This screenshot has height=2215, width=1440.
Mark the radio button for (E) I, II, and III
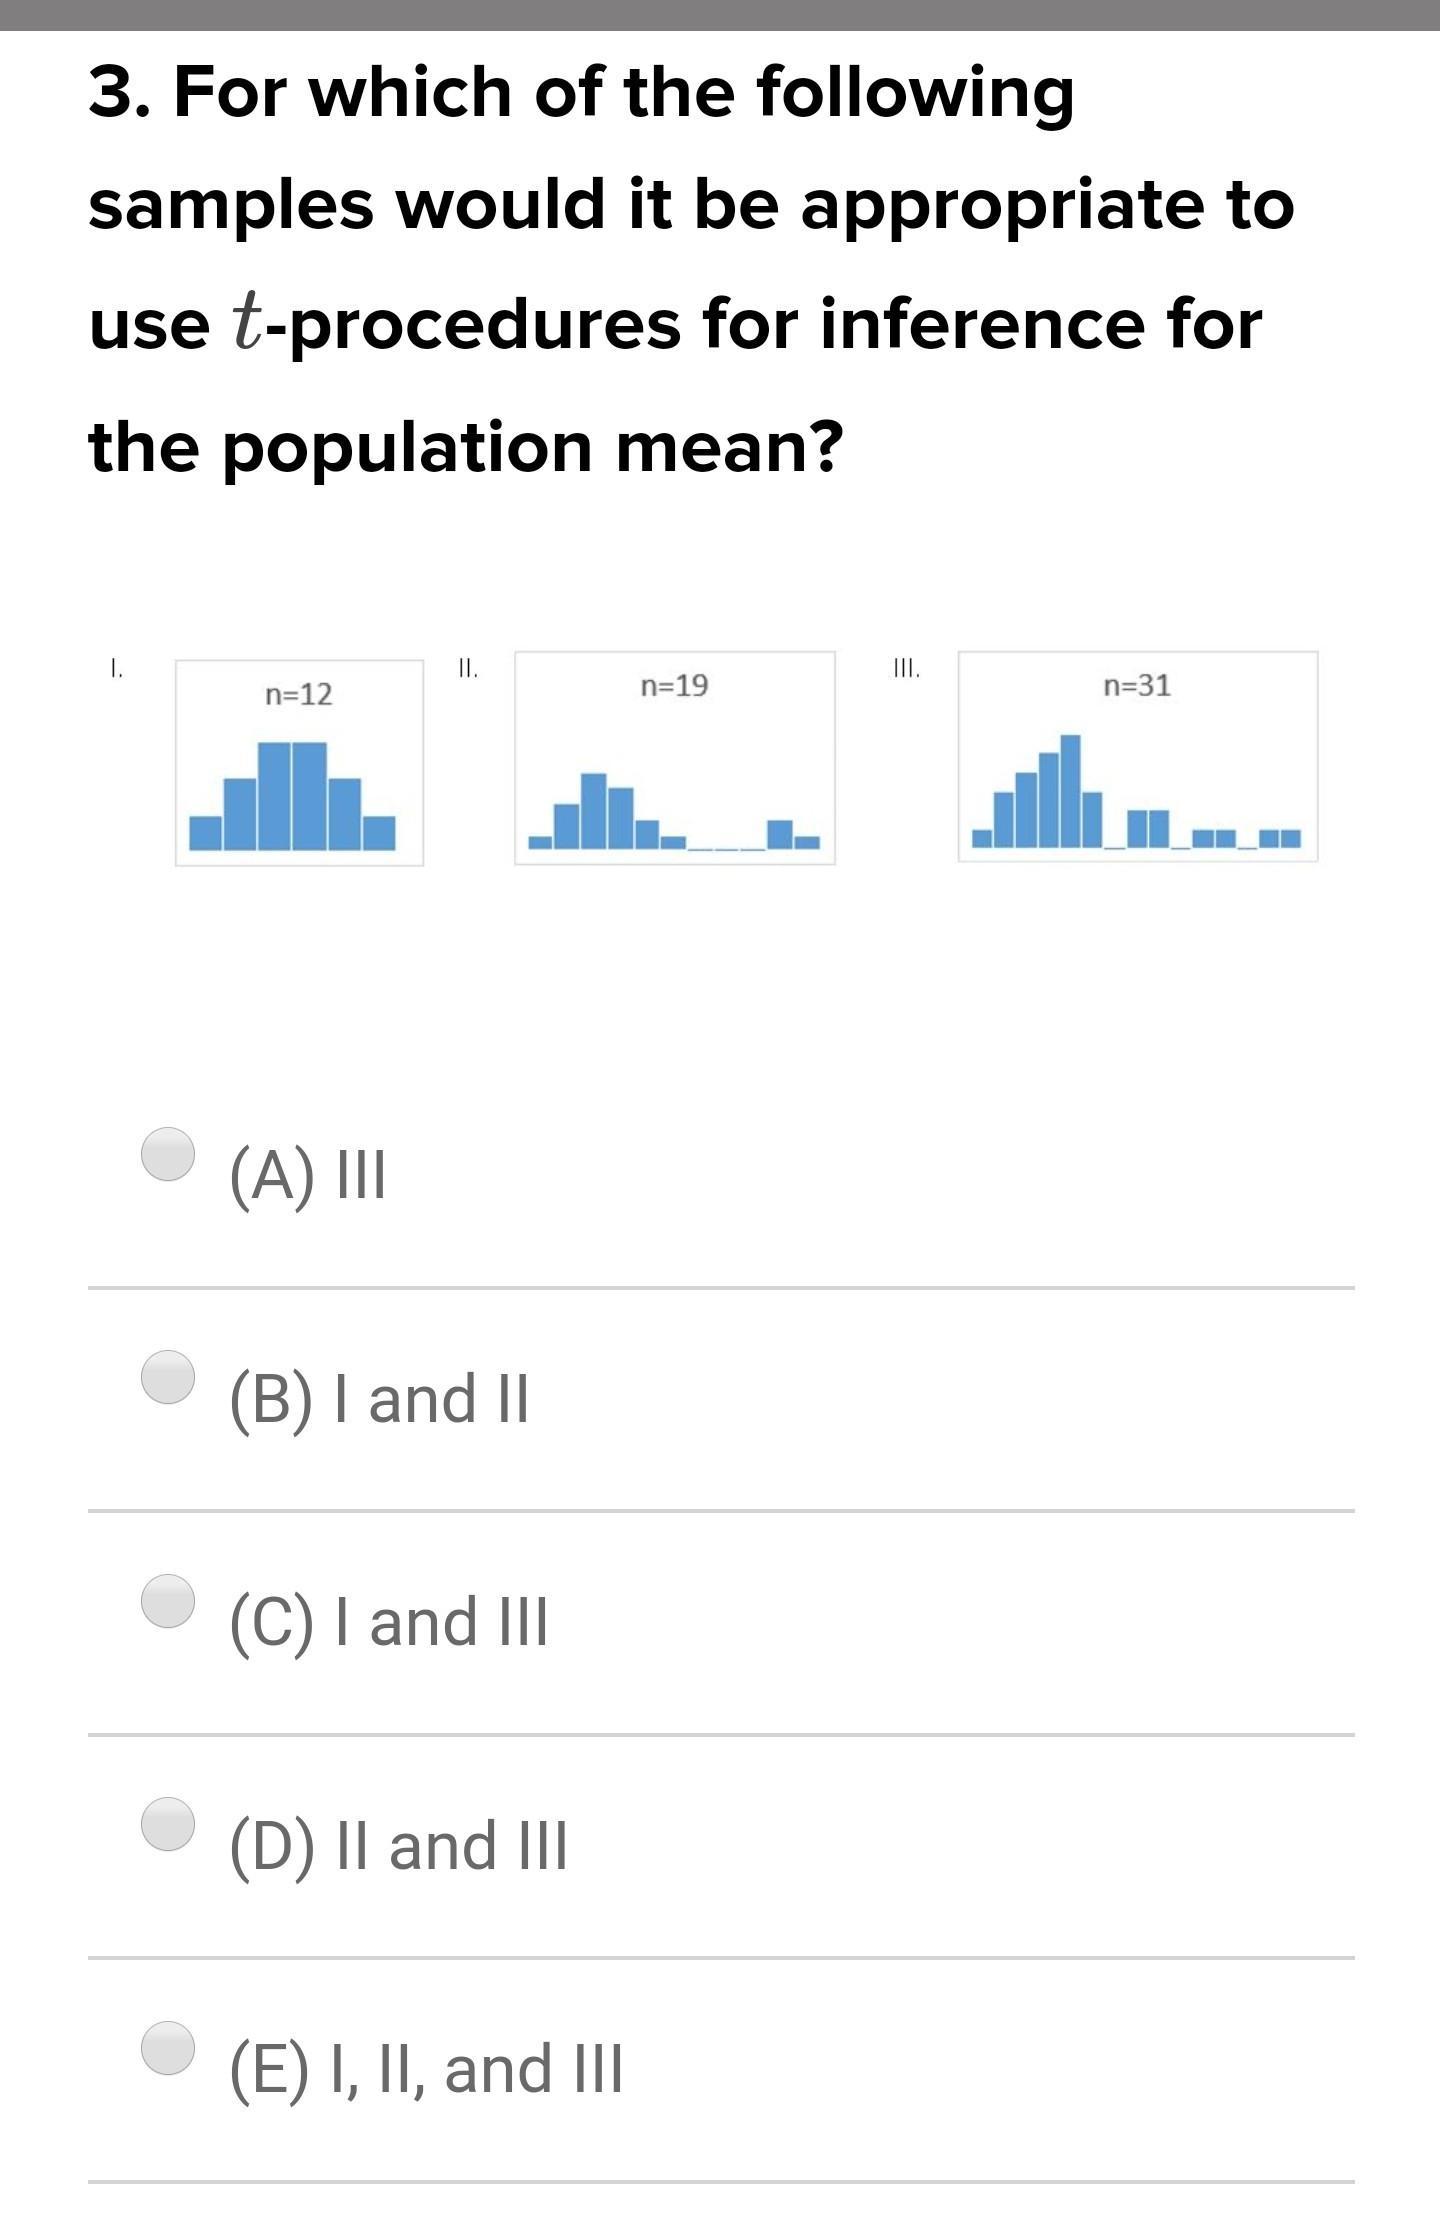pos(167,2047)
